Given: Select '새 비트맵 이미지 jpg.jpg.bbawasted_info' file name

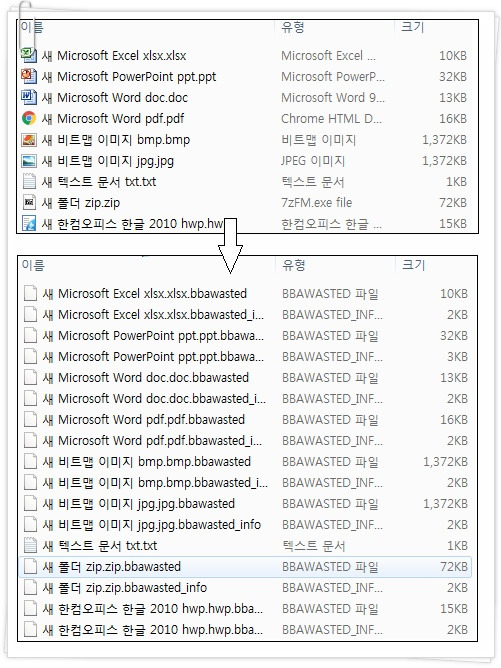Looking at the screenshot, I should click(152, 524).
